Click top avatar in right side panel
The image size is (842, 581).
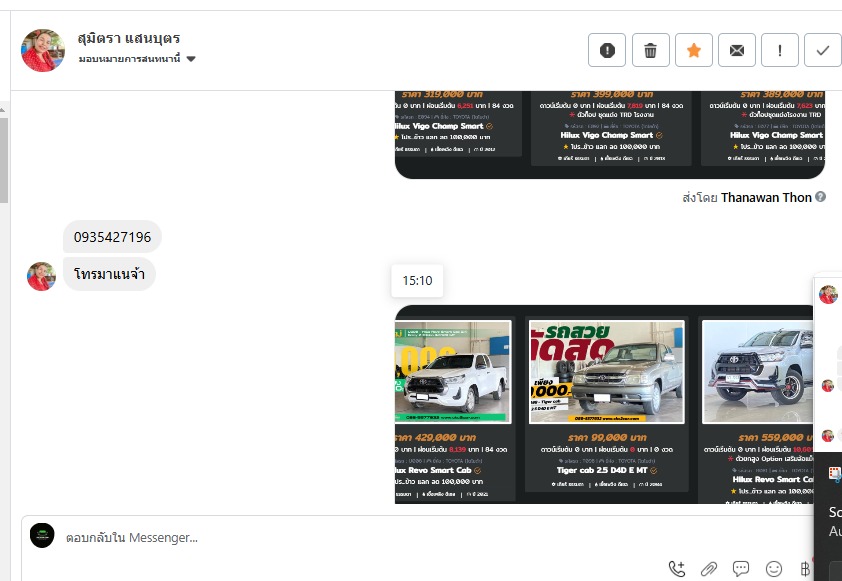click(828, 294)
